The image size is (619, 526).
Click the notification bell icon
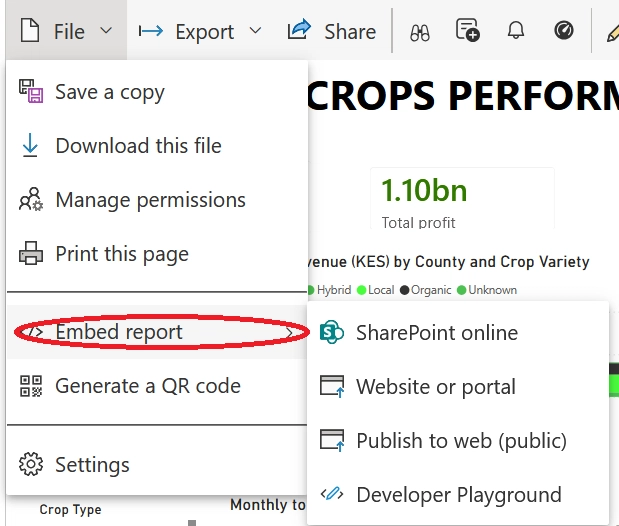tap(516, 31)
